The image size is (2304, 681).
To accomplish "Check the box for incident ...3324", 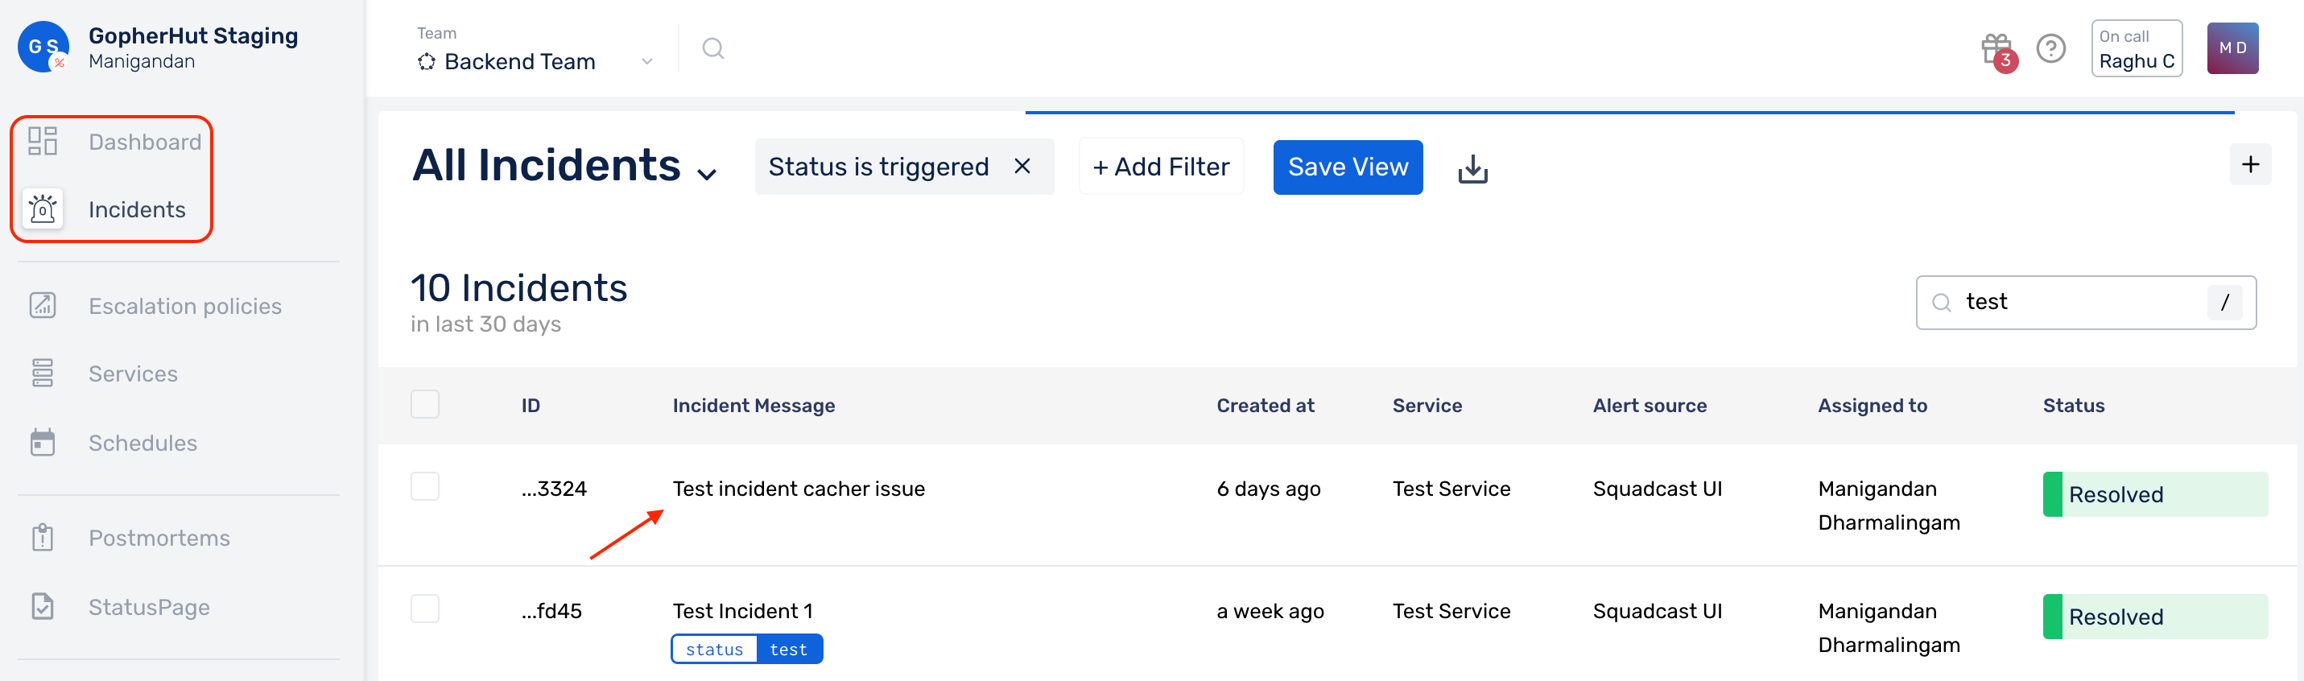I will click(x=425, y=487).
